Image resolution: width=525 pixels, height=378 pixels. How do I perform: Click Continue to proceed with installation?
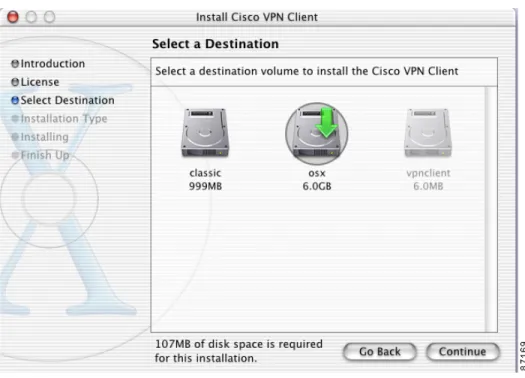click(x=463, y=352)
